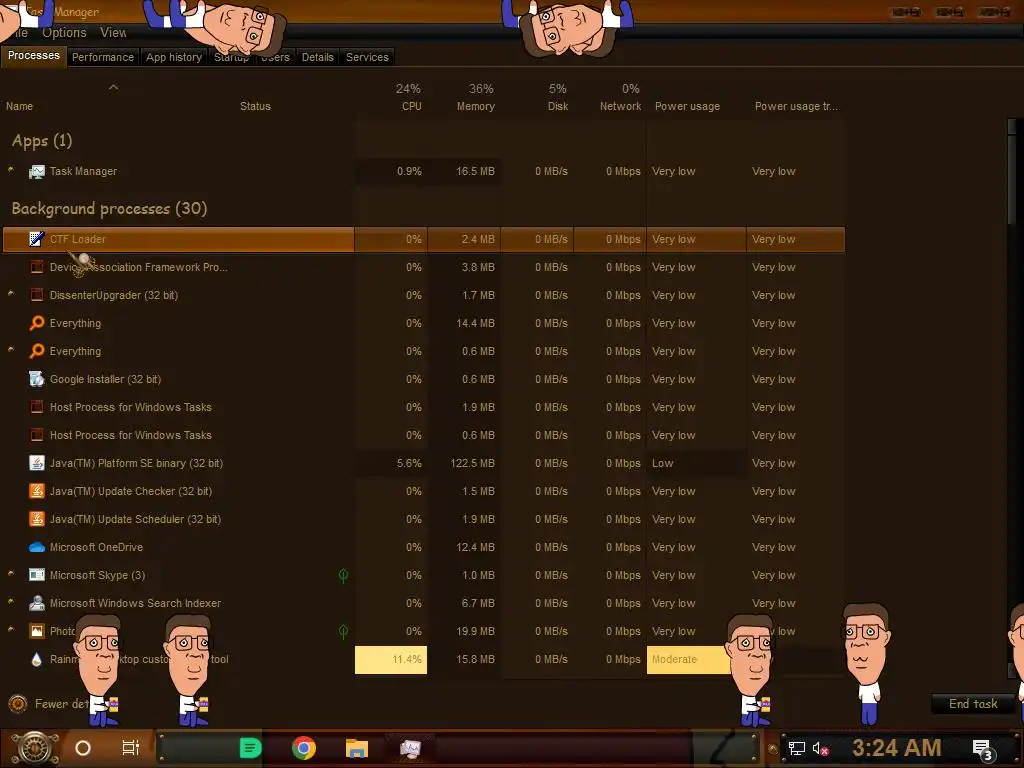Sort by Power usage trend column header
This screenshot has width=1024, height=768.
coord(796,106)
